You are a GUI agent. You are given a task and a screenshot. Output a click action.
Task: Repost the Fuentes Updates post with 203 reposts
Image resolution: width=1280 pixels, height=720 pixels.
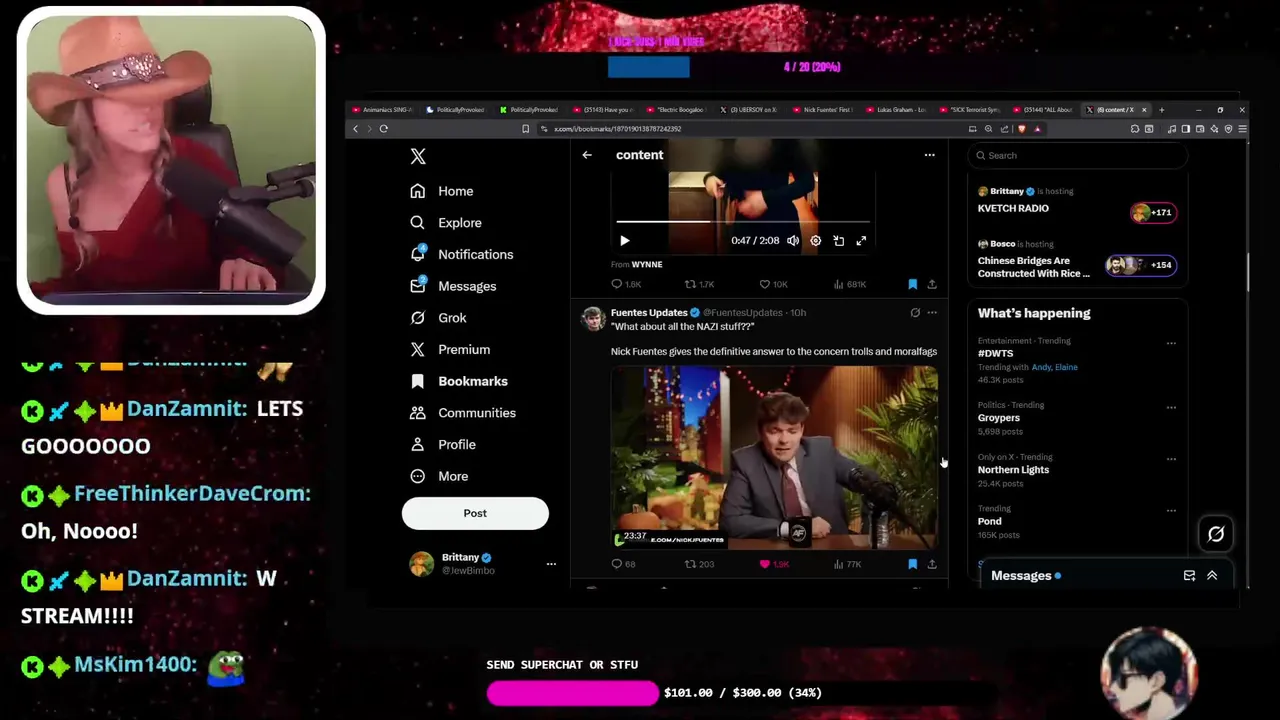coord(699,565)
